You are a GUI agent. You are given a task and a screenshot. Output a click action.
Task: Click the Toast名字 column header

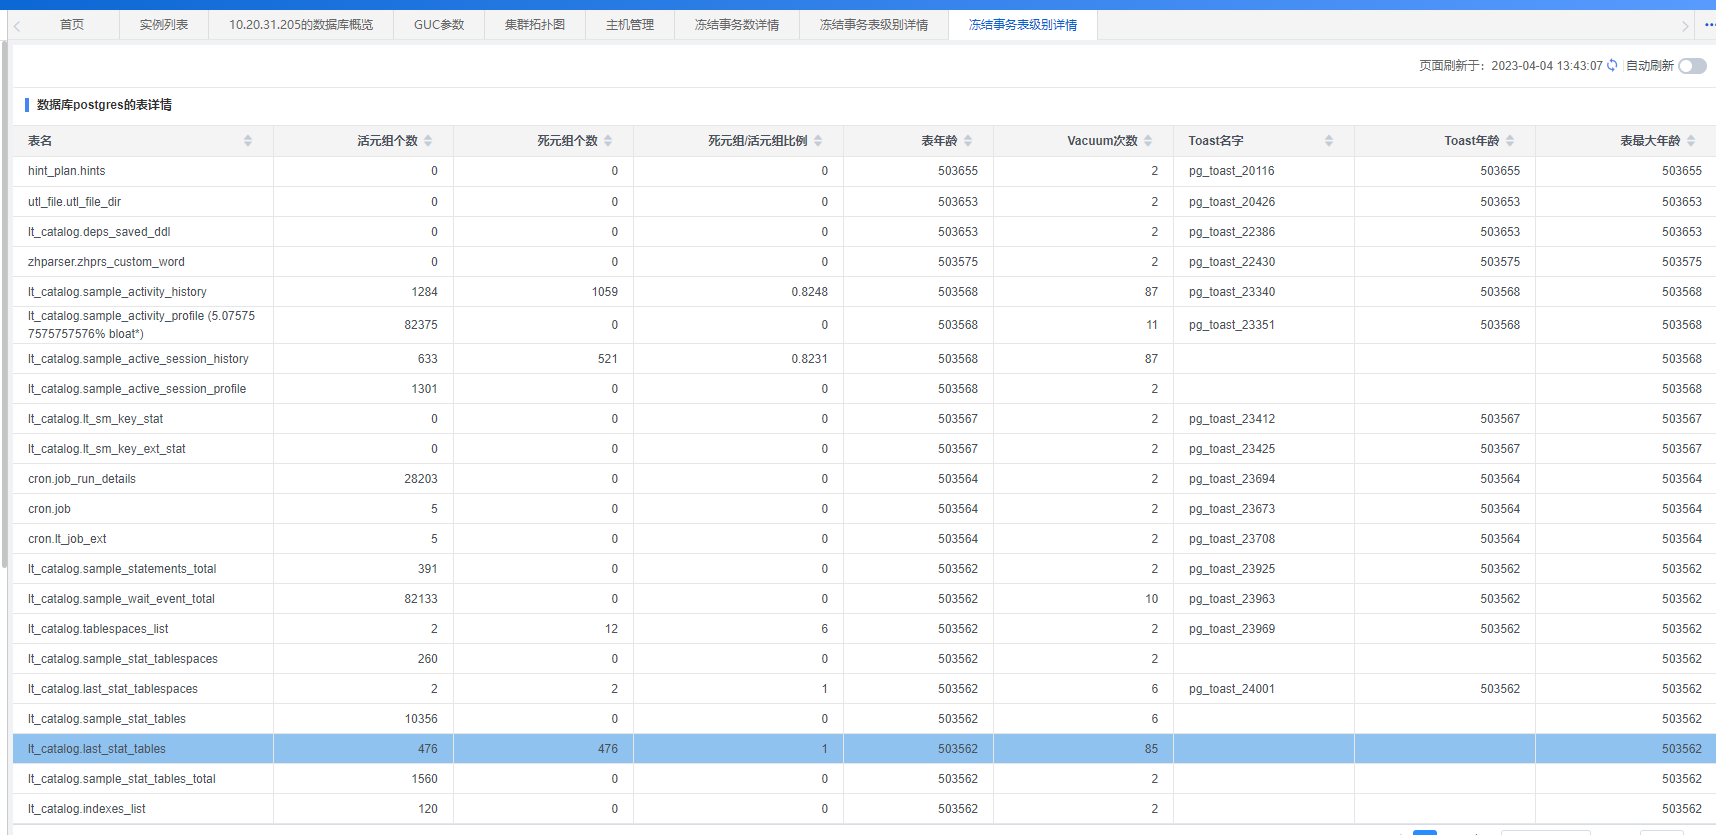pyautogui.click(x=1264, y=141)
